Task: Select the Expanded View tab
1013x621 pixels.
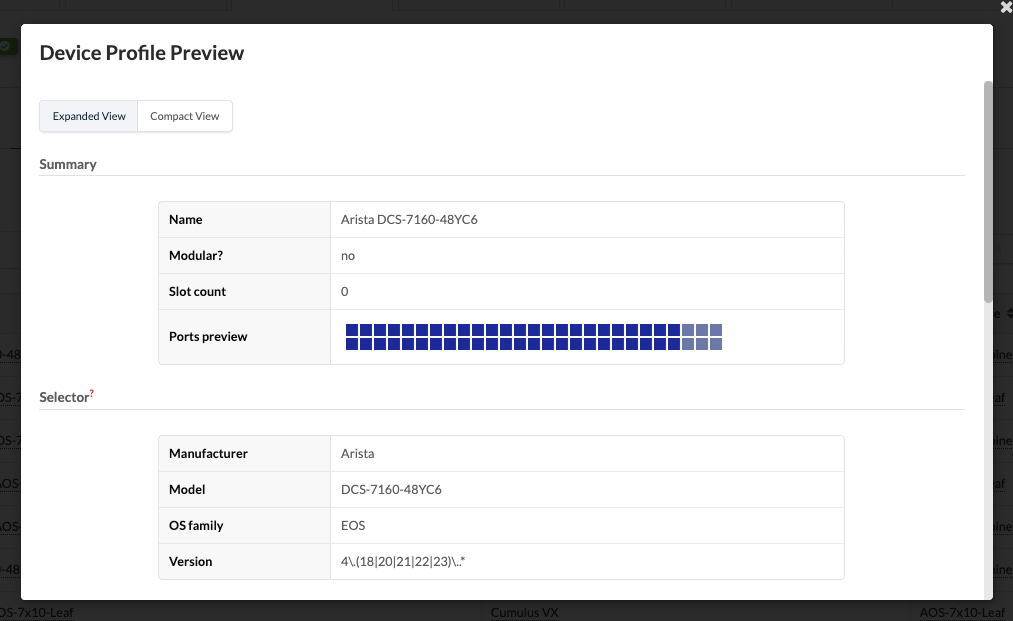Action: 89,116
